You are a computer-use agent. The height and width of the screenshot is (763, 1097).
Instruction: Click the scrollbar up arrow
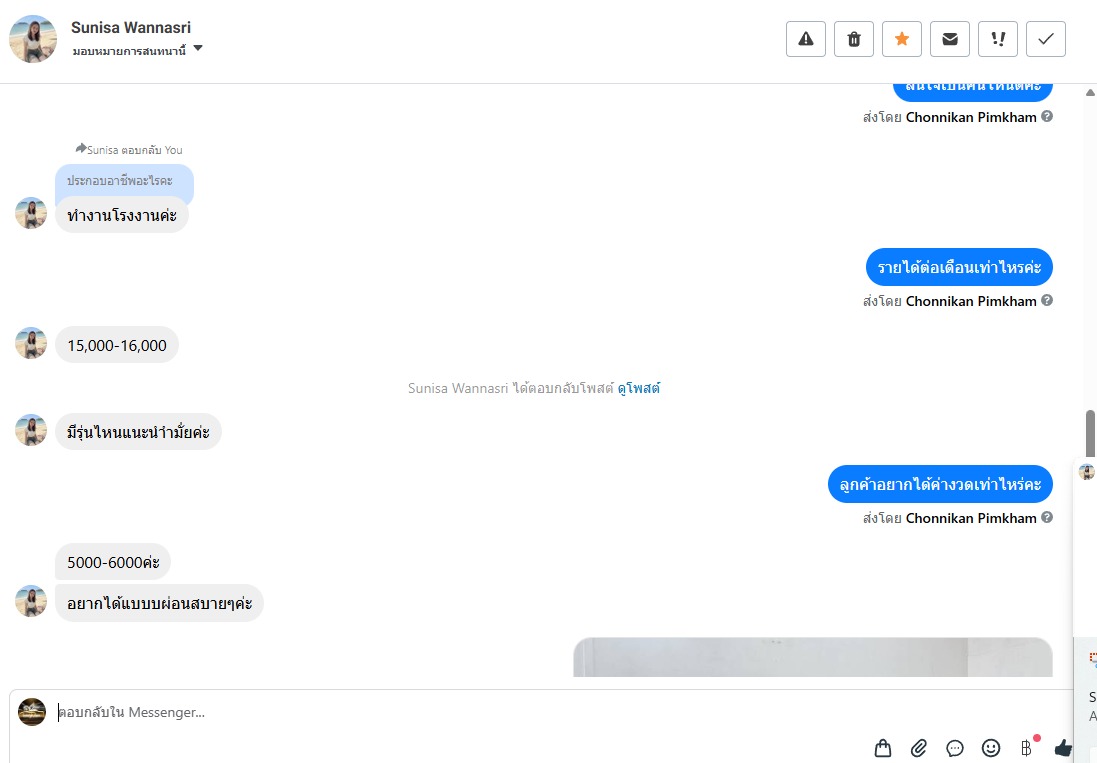point(1090,92)
